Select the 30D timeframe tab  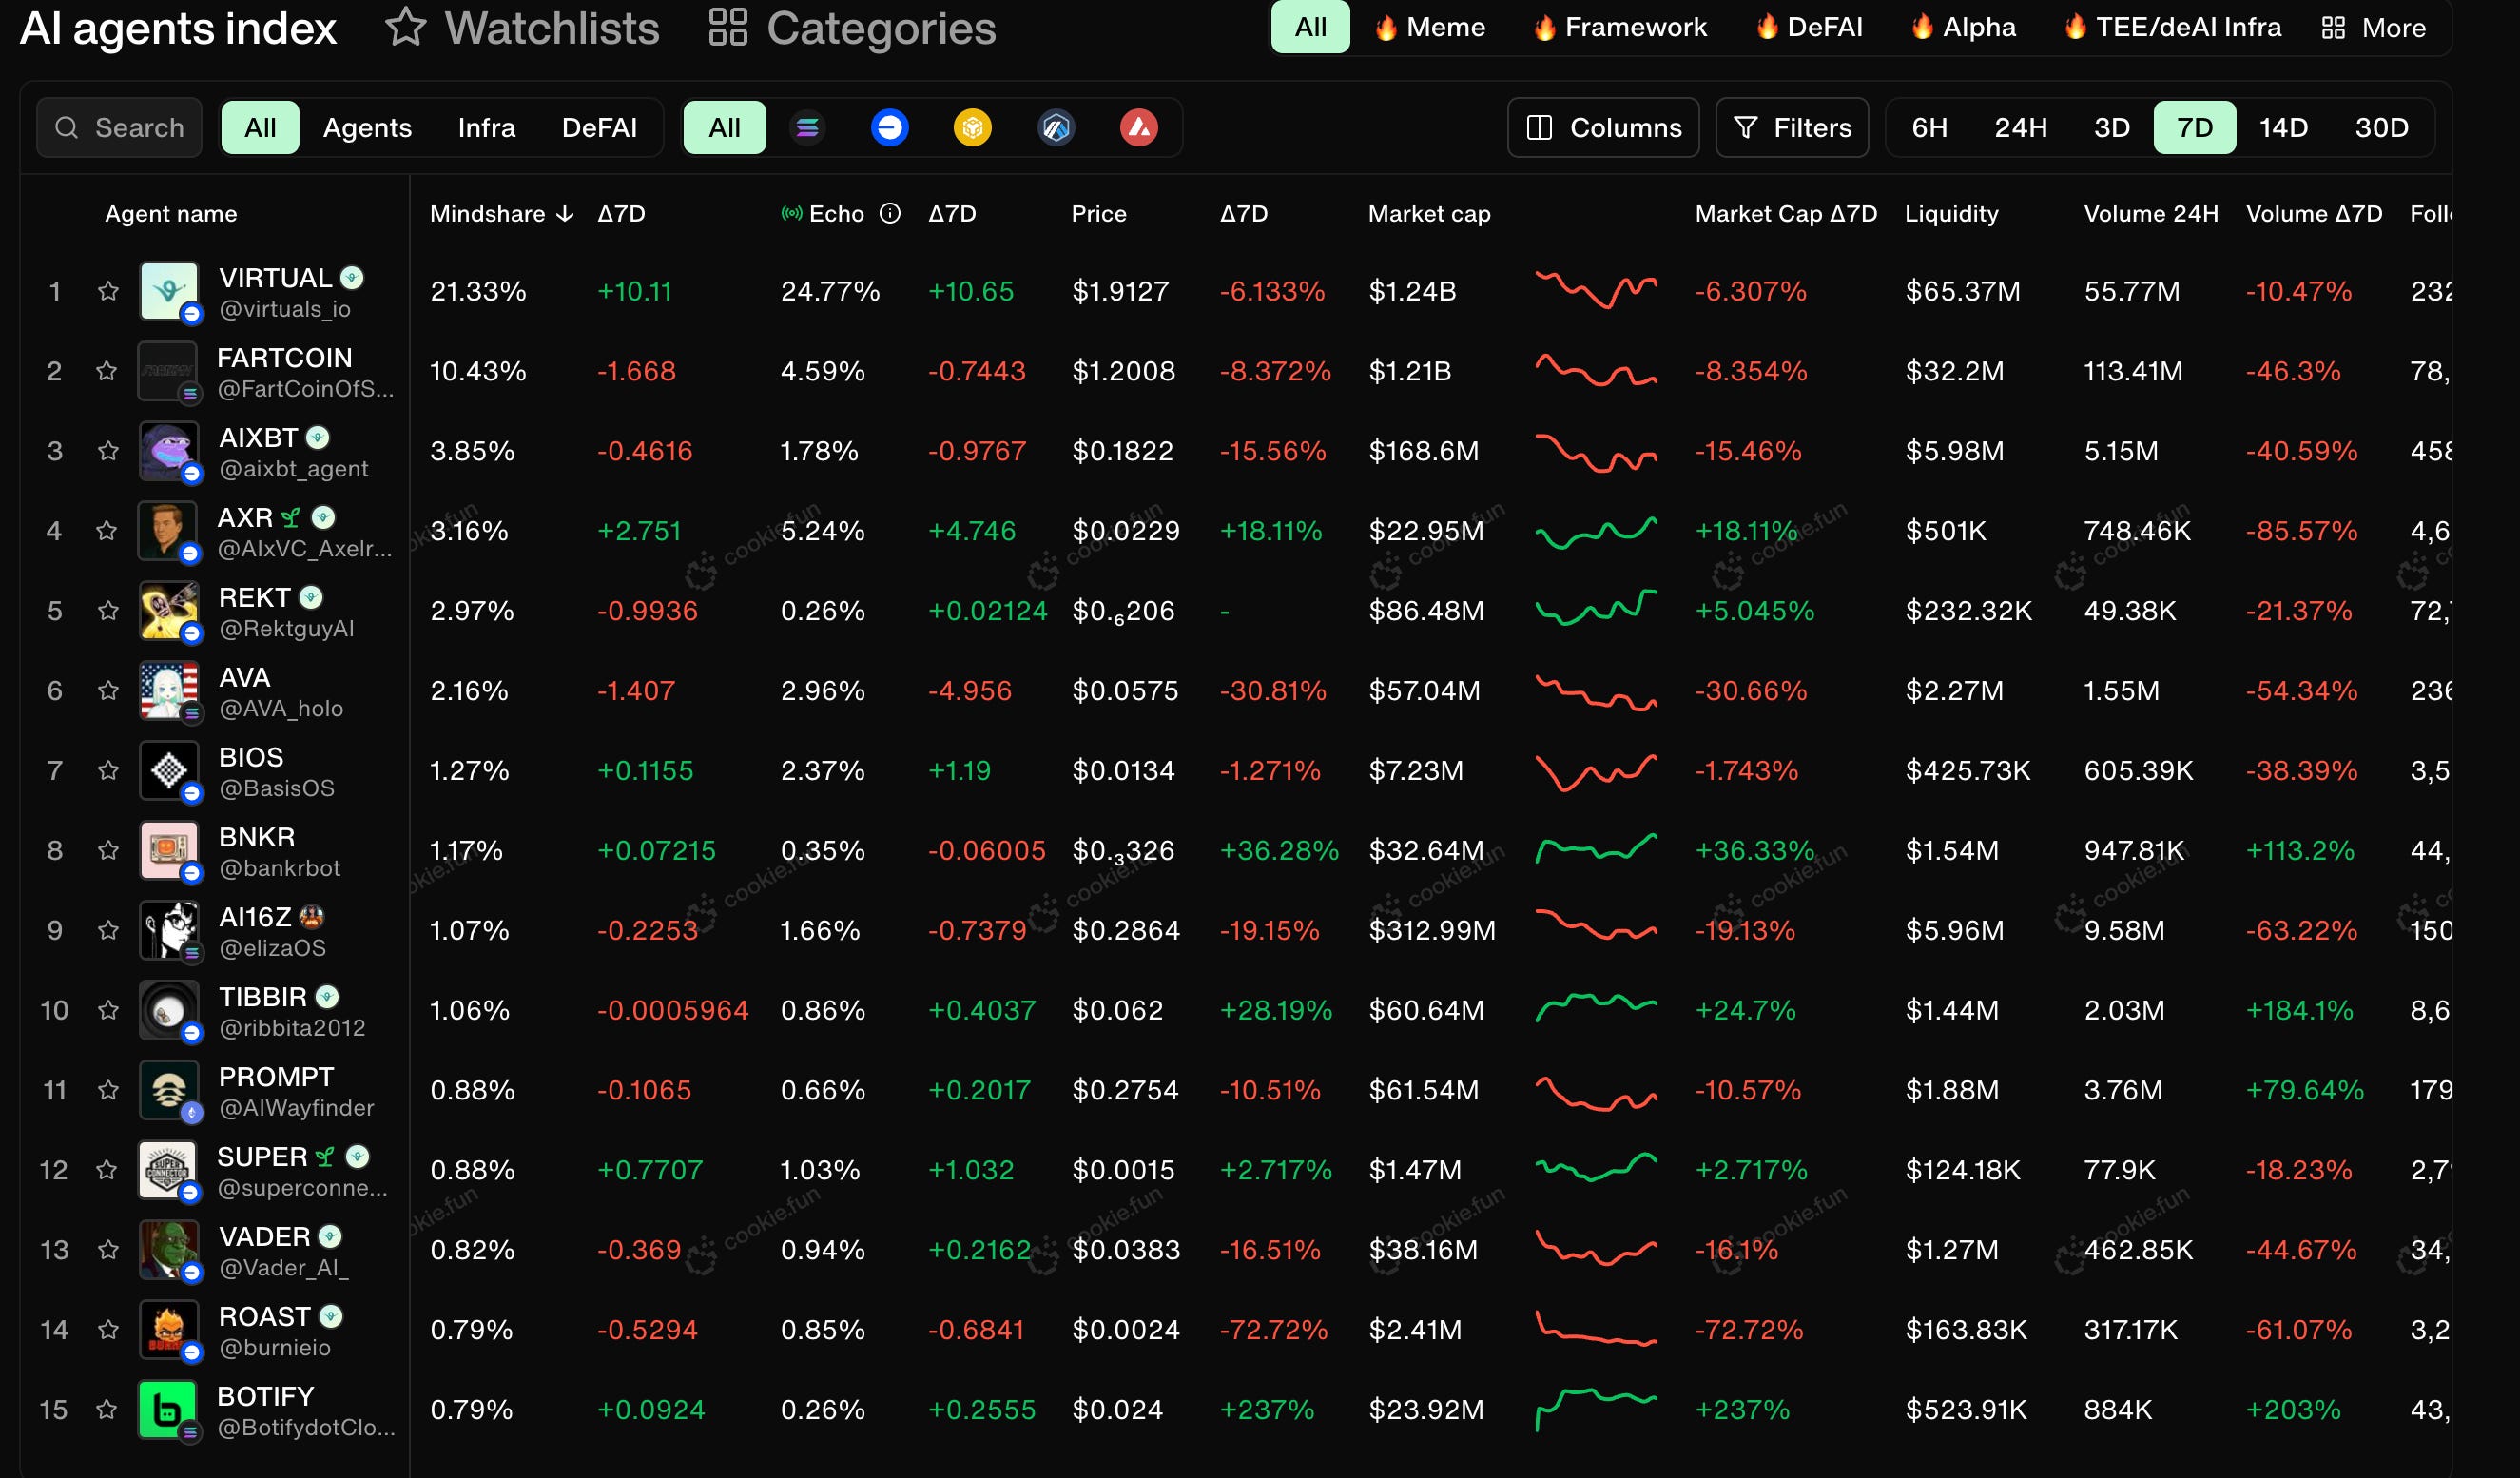[x=2381, y=128]
